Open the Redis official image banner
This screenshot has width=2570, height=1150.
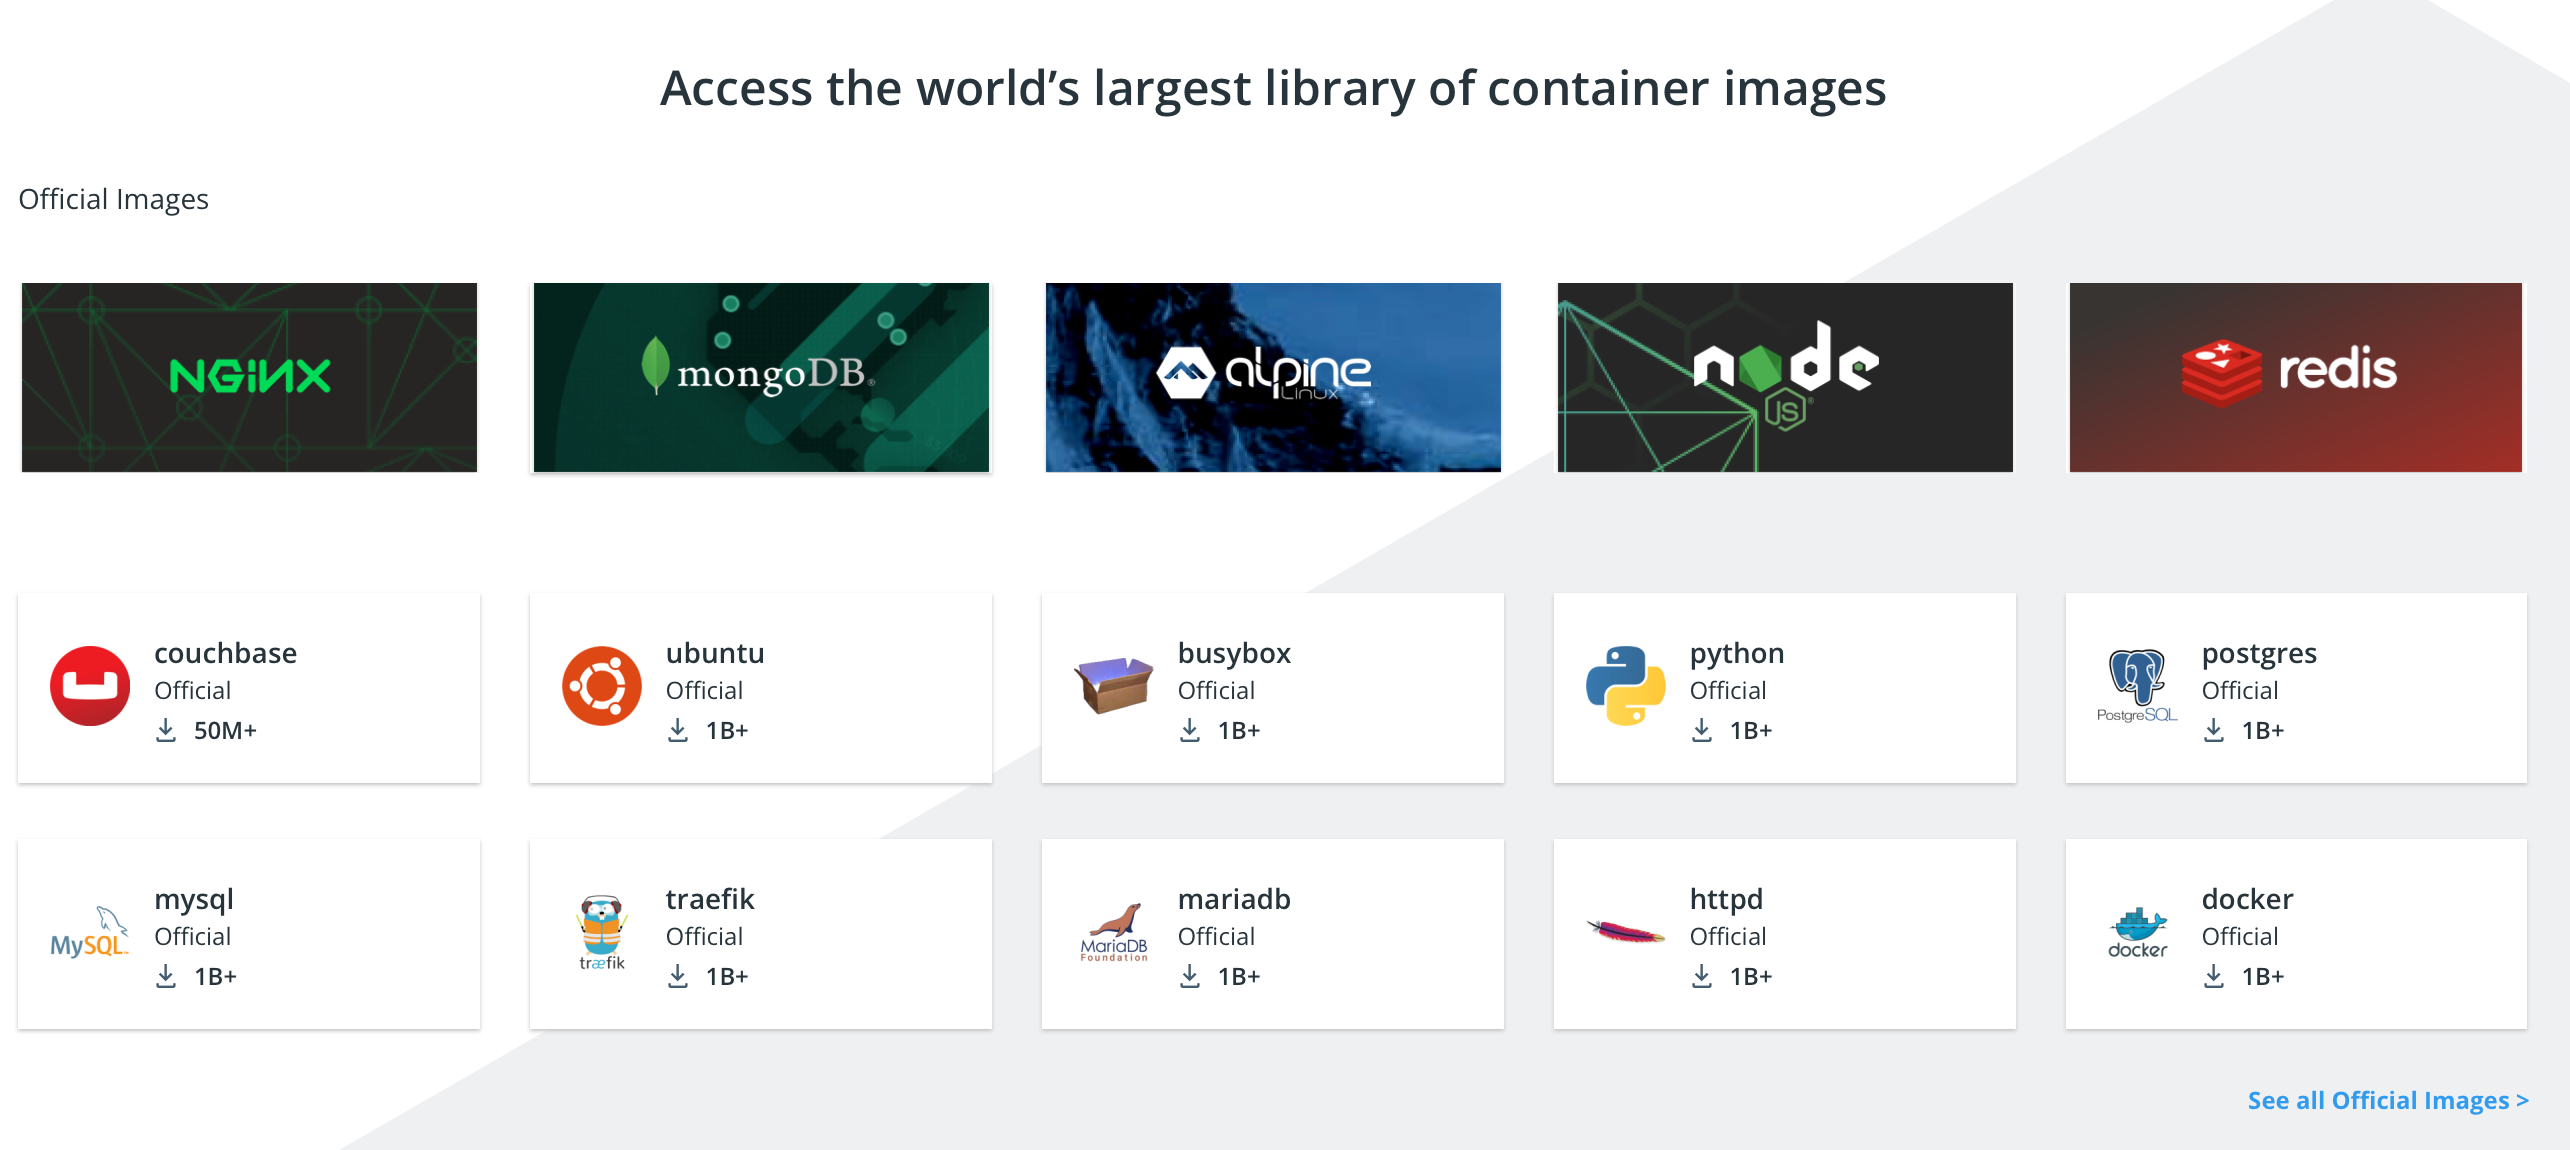pos(2296,377)
